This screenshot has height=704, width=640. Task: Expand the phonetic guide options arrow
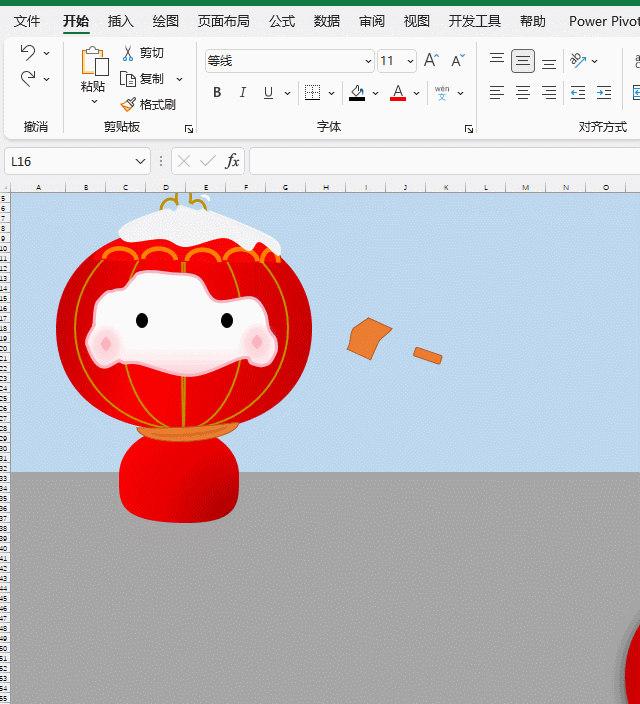460,93
